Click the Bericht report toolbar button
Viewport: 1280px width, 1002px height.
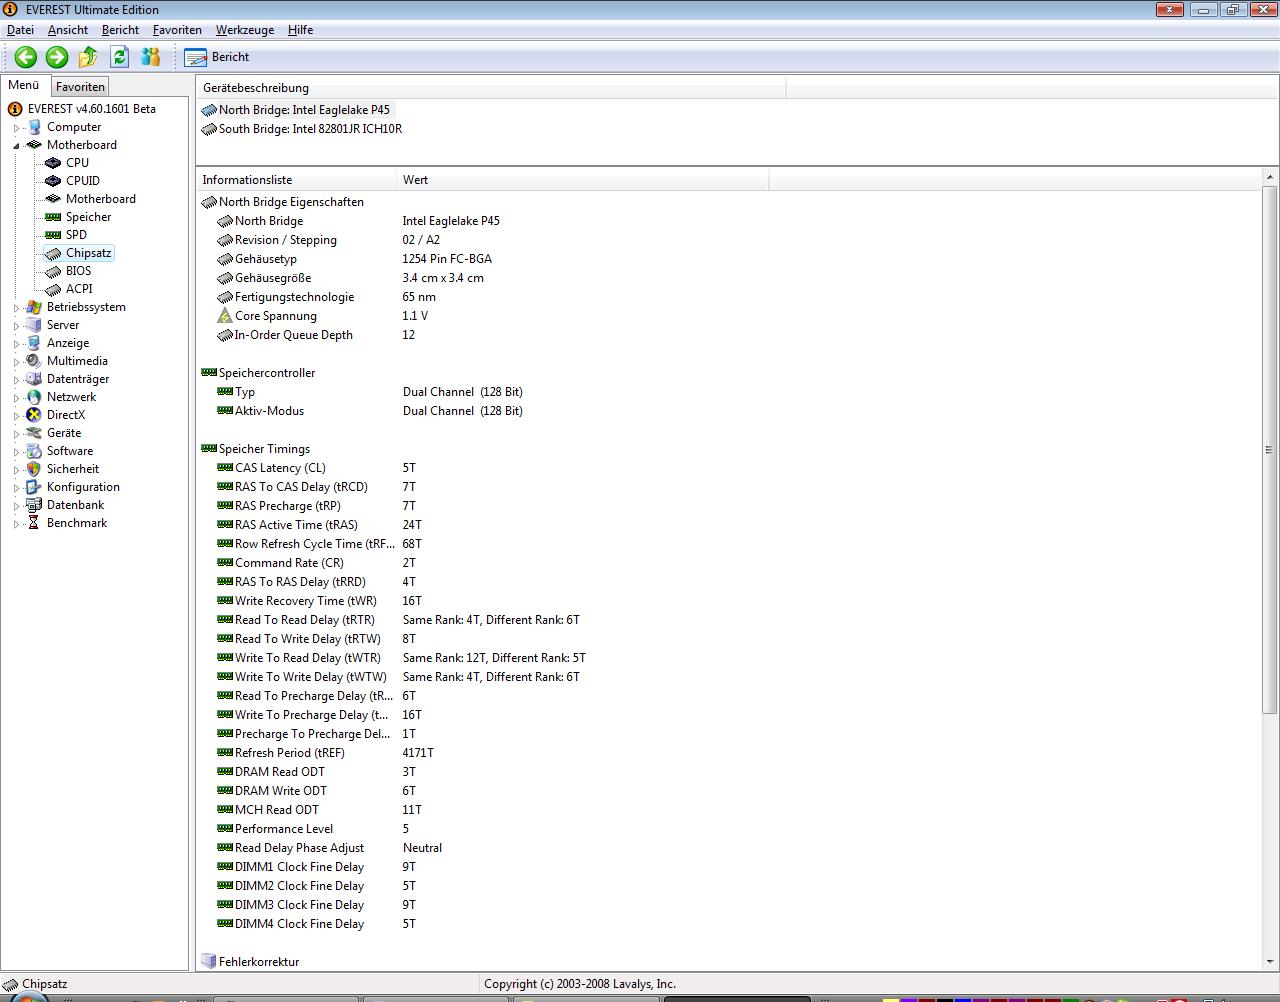(x=217, y=57)
